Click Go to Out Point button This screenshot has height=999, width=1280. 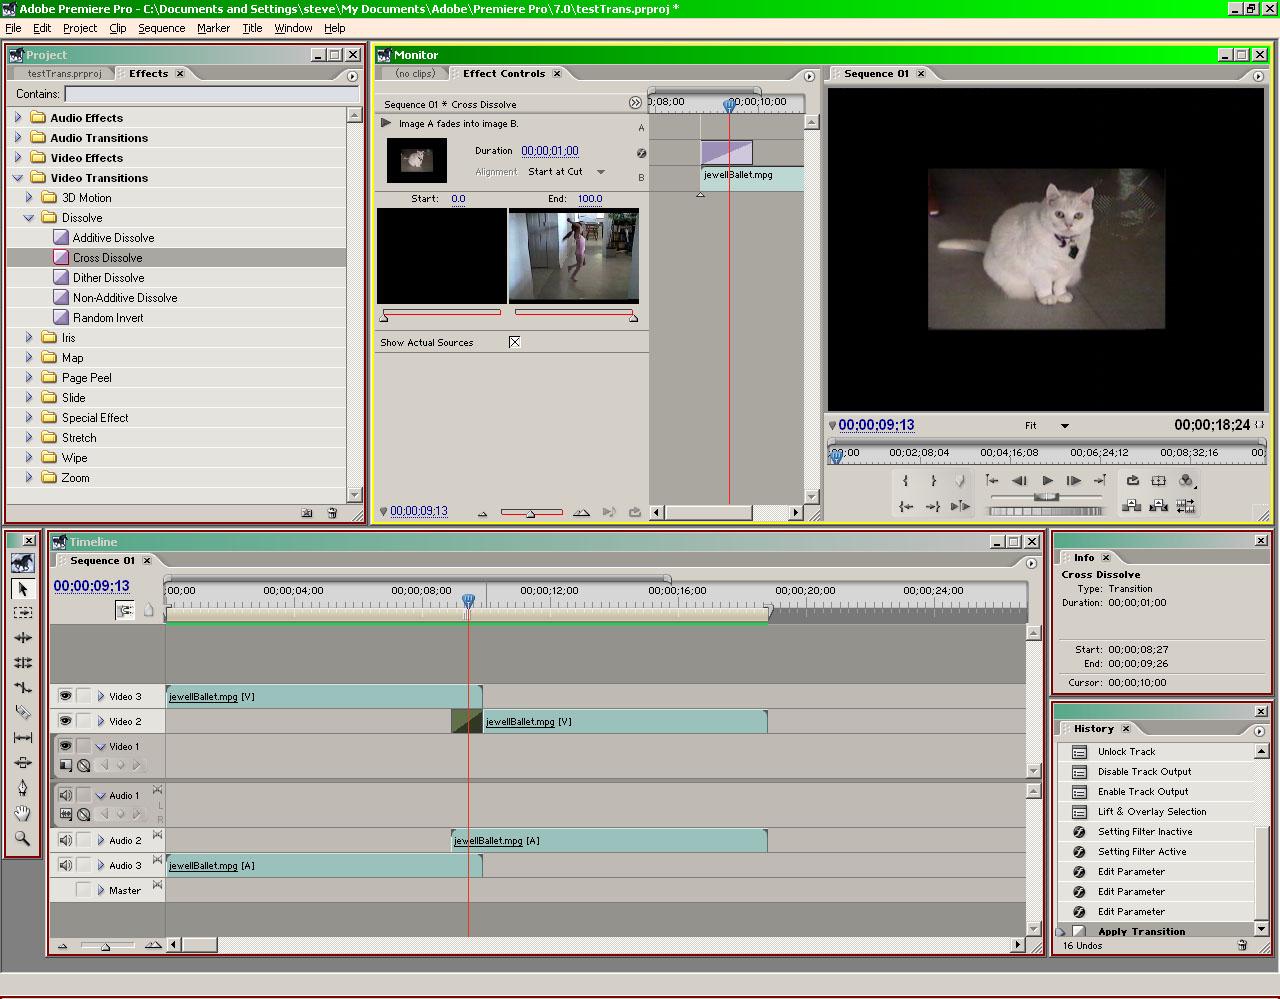[932, 506]
